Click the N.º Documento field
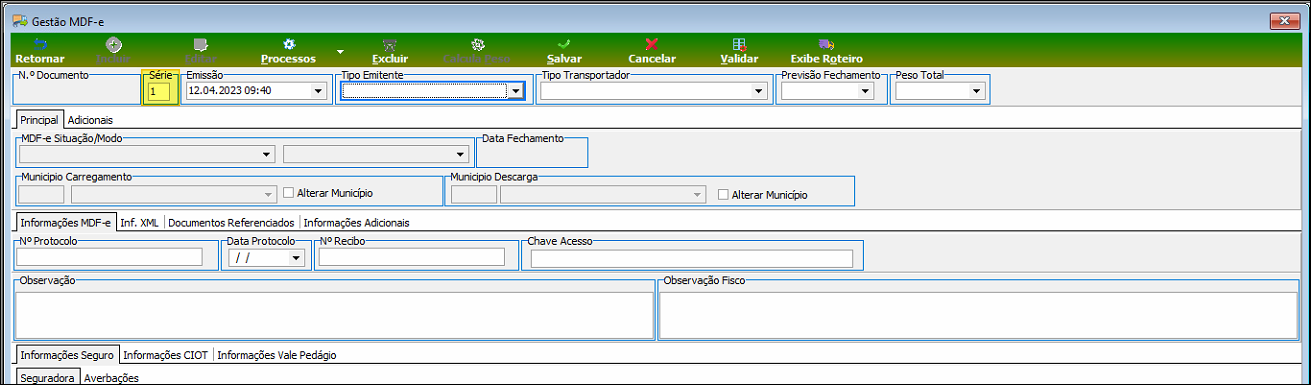Viewport: 1311px width, 385px height. pyautogui.click(x=76, y=91)
